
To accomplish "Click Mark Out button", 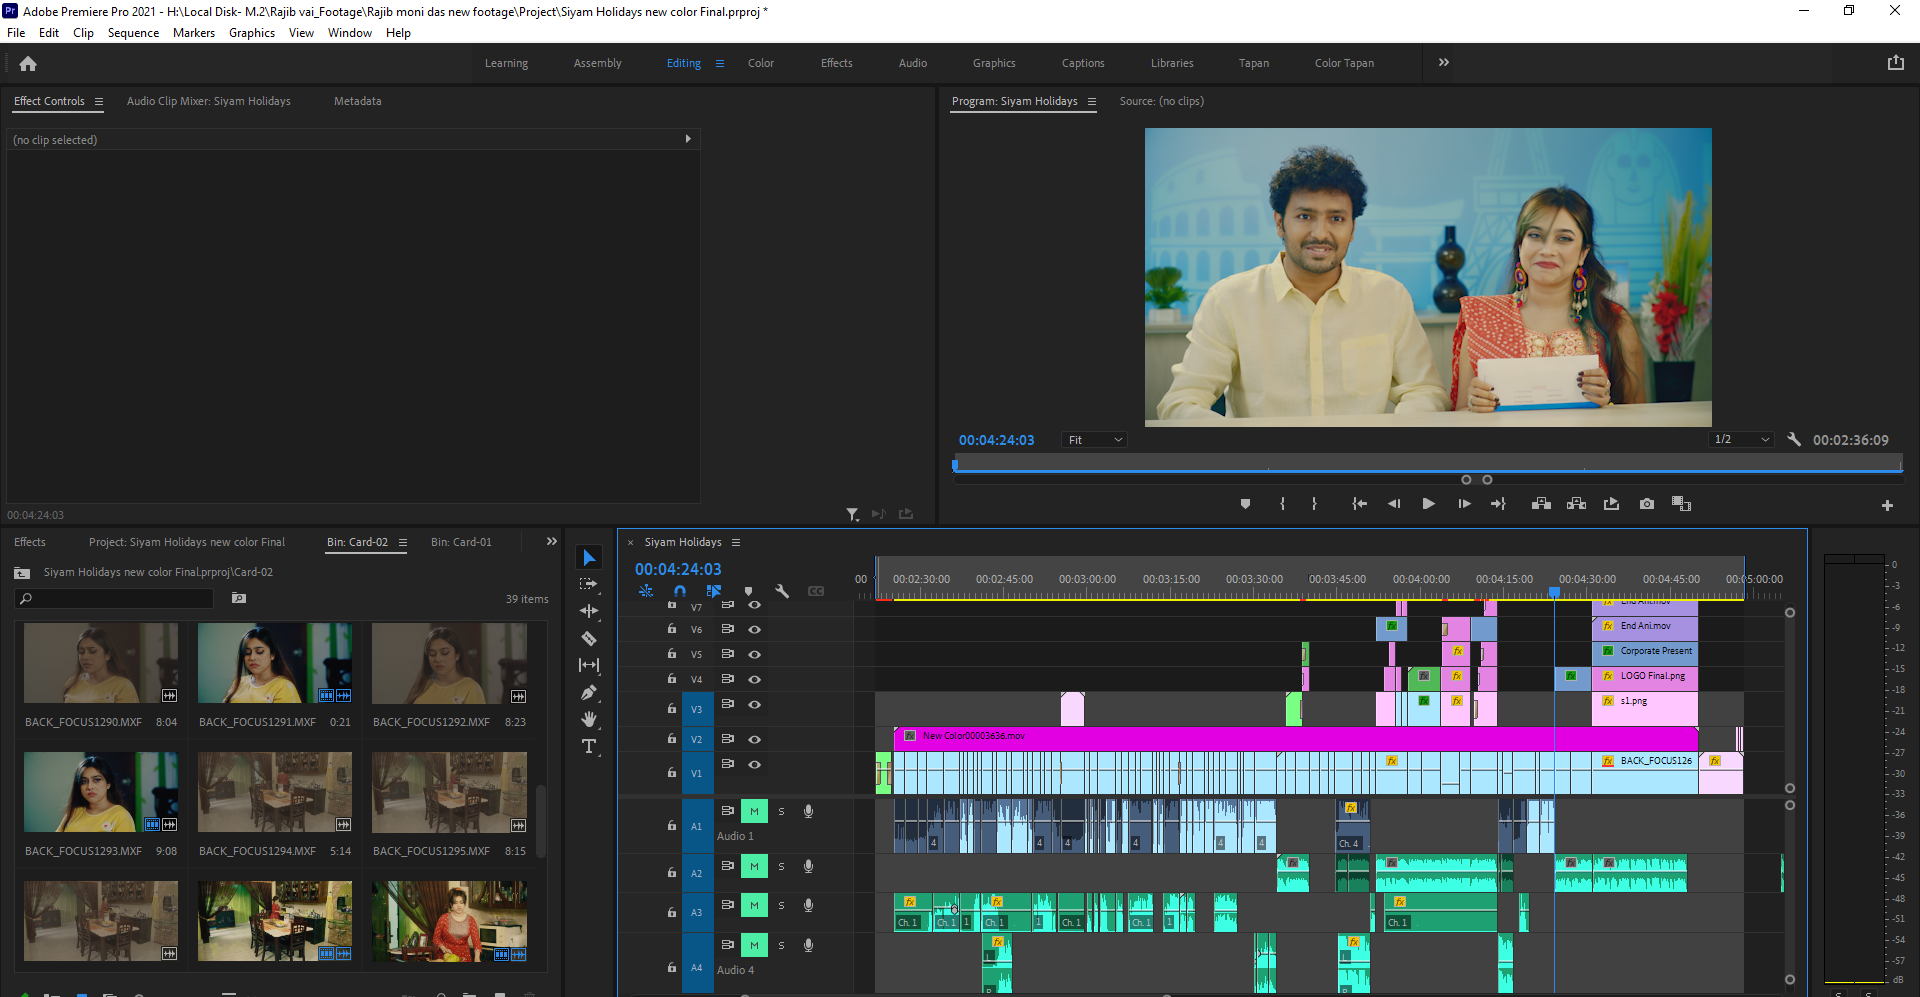I will [x=1314, y=504].
